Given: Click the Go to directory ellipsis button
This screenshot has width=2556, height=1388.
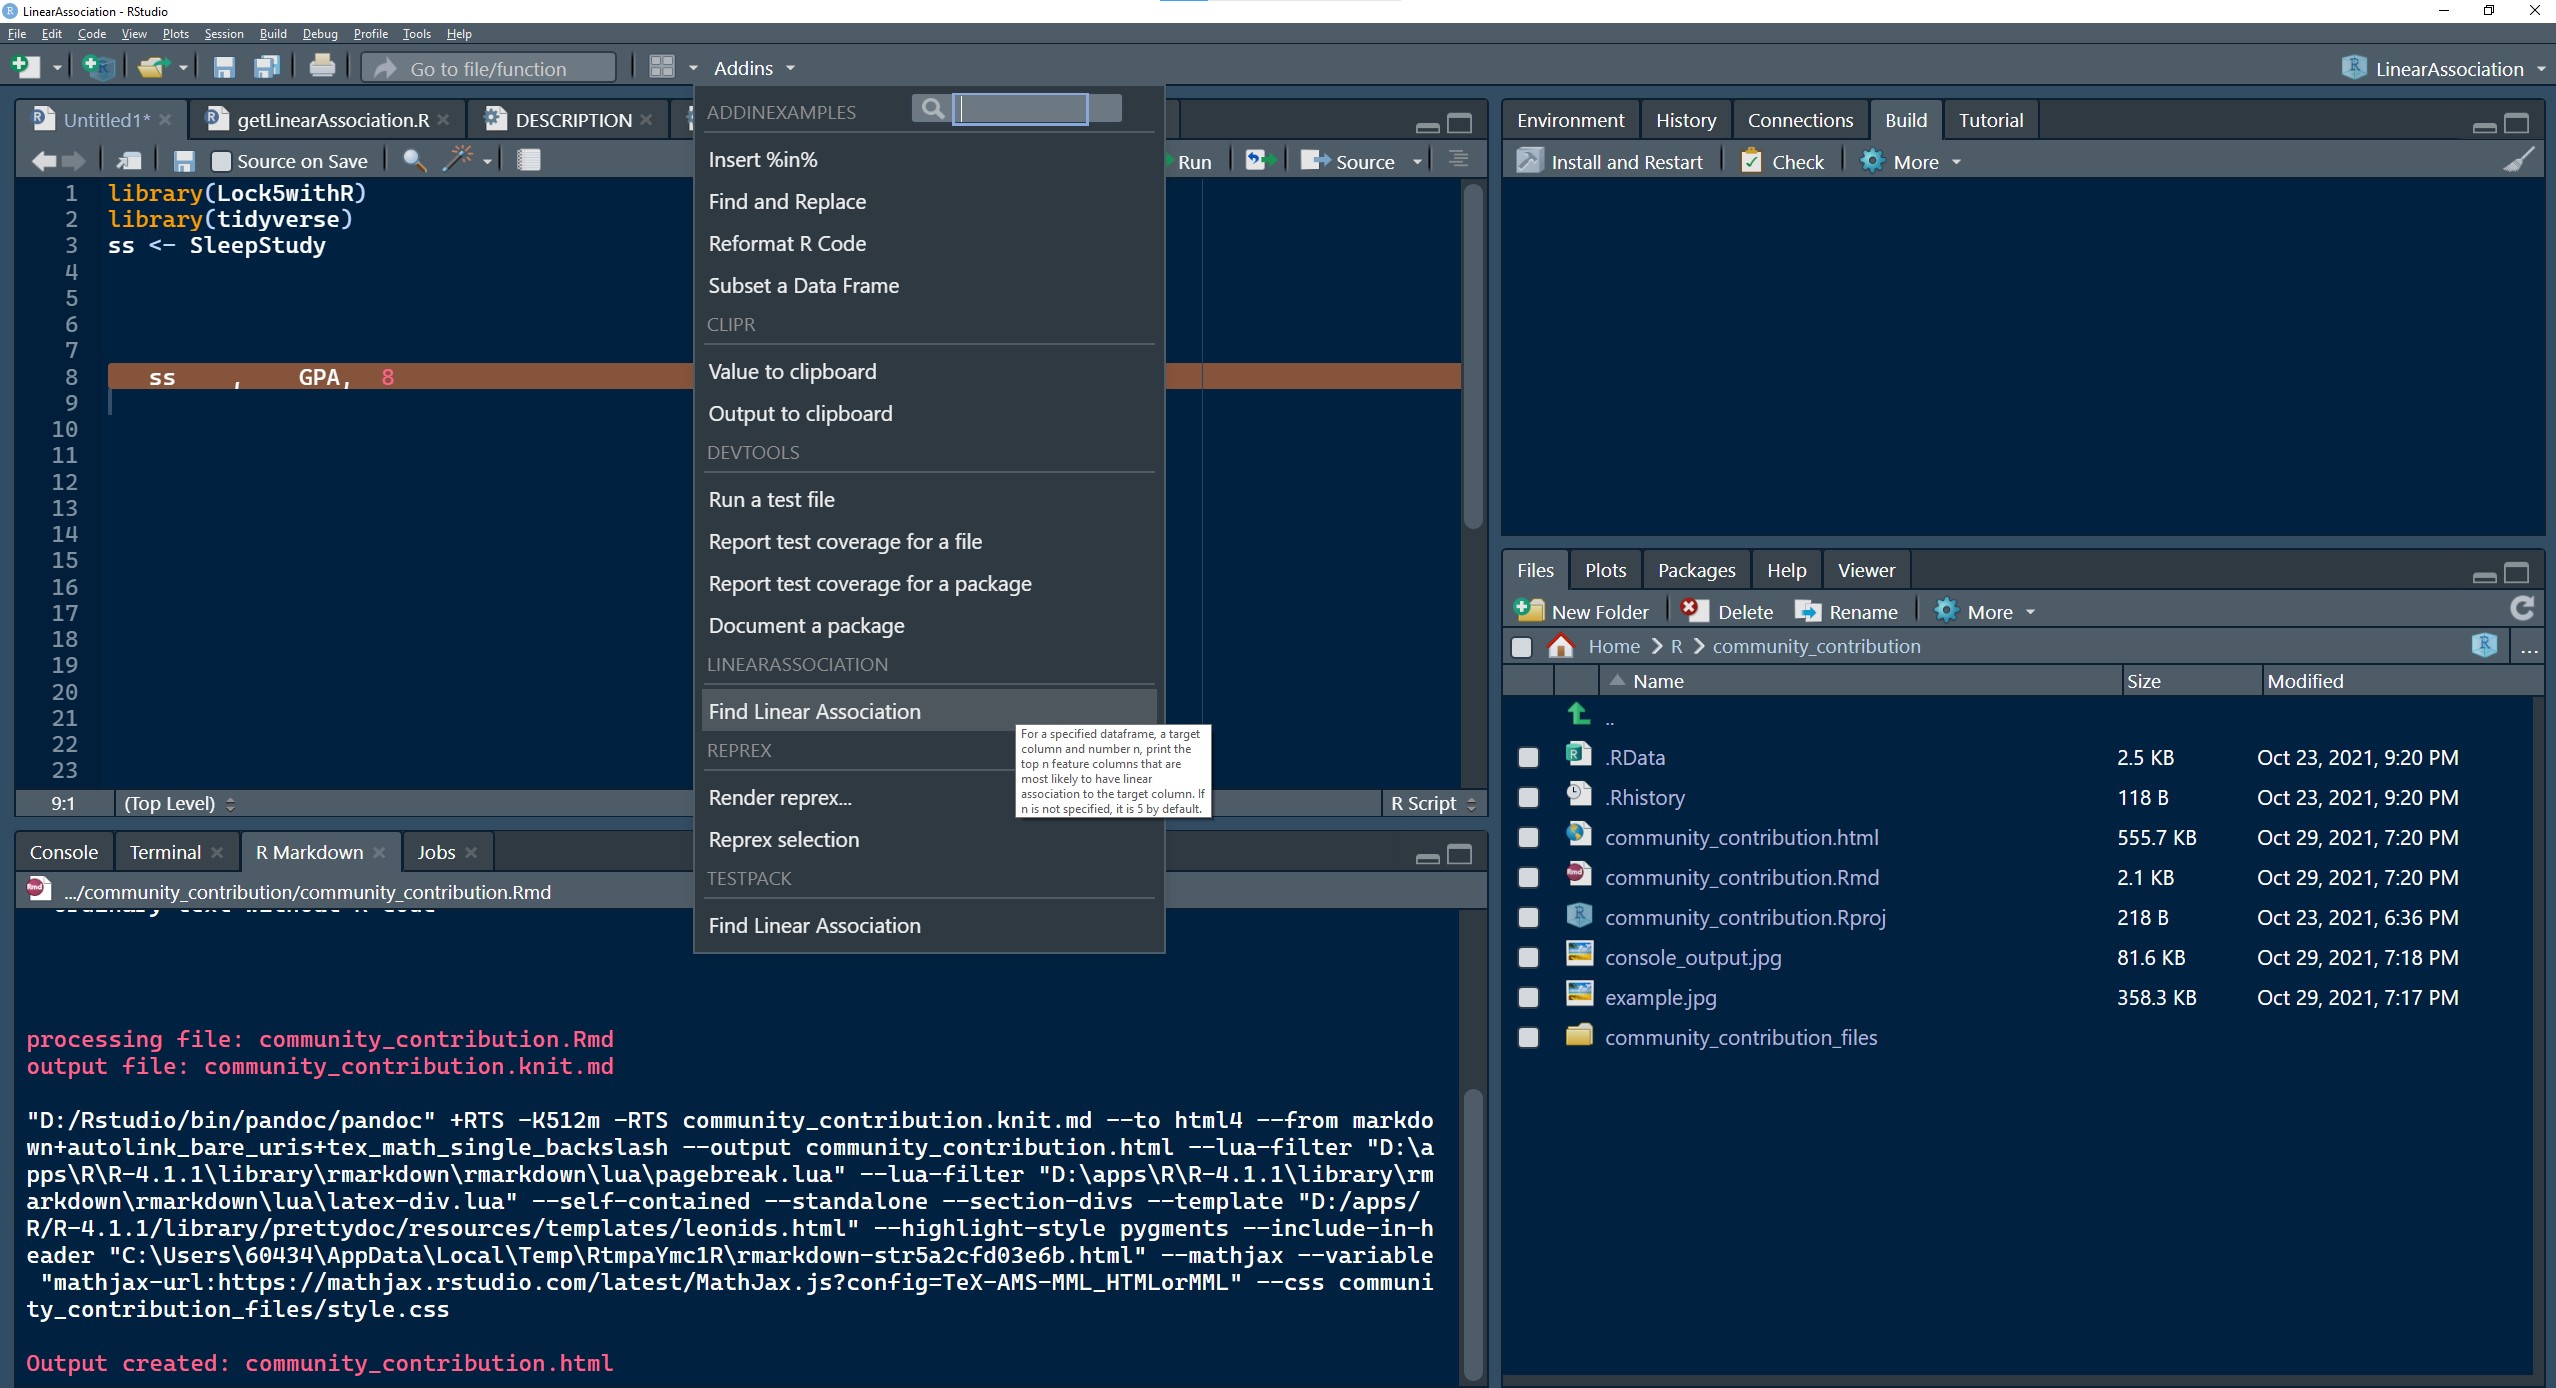Looking at the screenshot, I should tap(2529, 648).
